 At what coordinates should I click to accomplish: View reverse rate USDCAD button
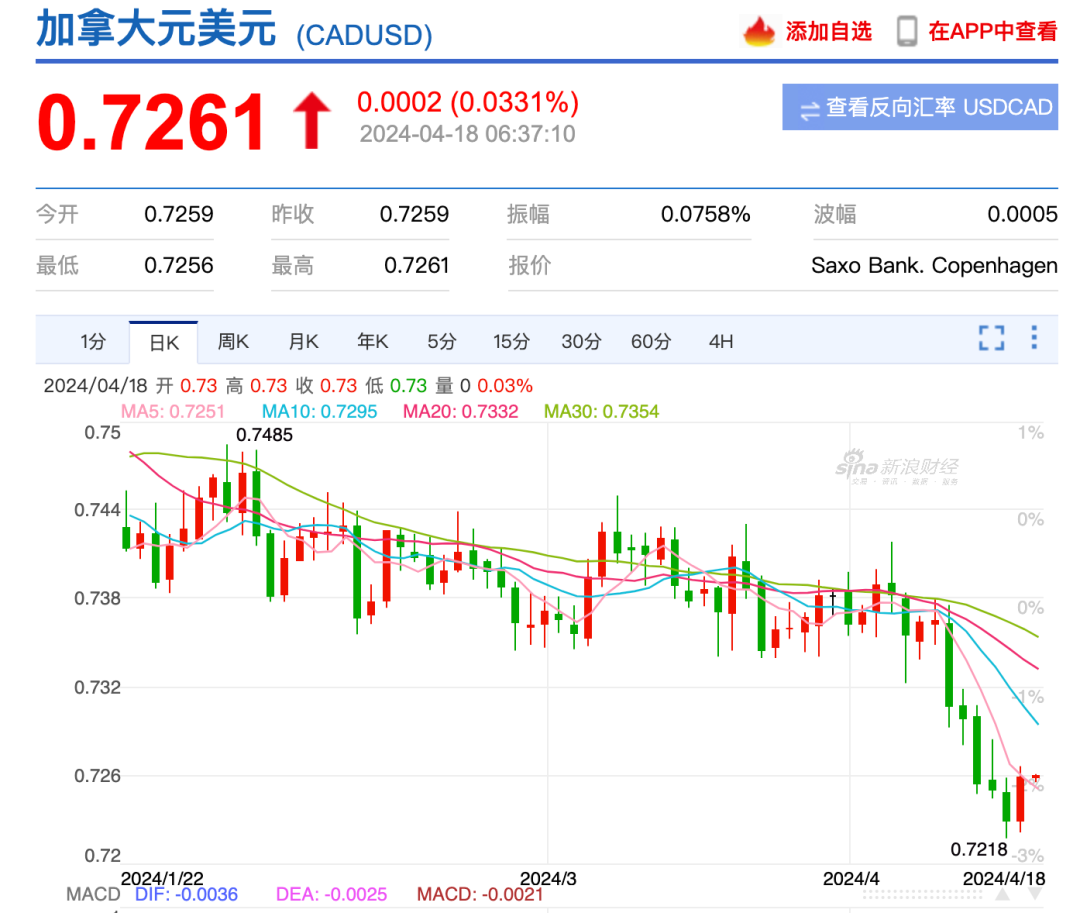click(920, 107)
